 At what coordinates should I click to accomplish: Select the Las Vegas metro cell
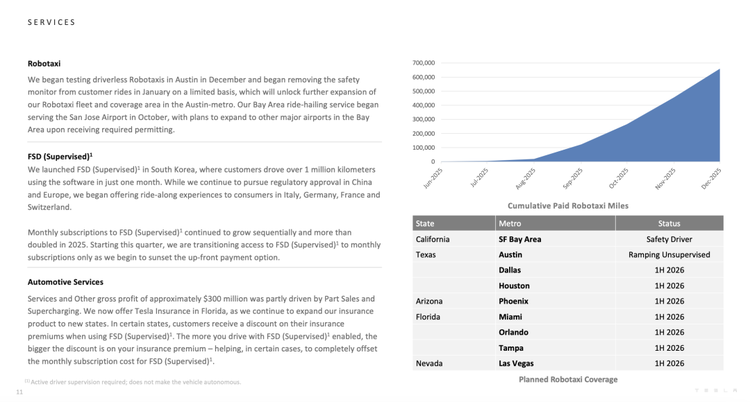tap(516, 364)
